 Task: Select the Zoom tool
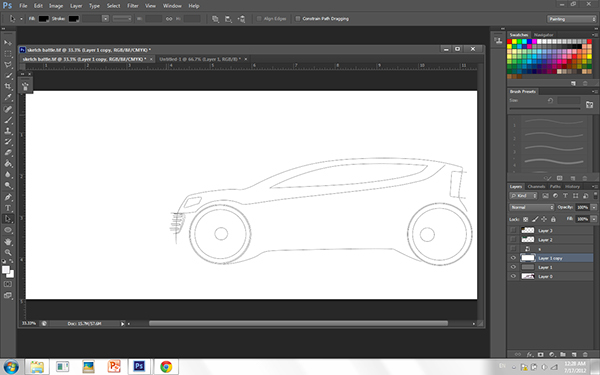click(x=8, y=252)
